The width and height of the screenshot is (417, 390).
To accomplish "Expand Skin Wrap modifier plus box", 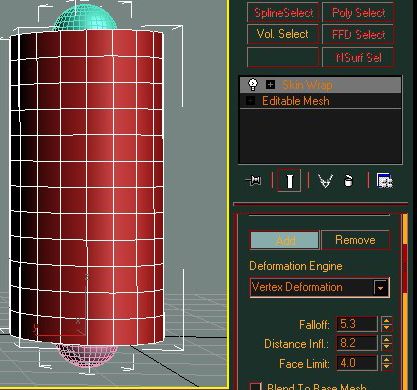I will tap(270, 85).
